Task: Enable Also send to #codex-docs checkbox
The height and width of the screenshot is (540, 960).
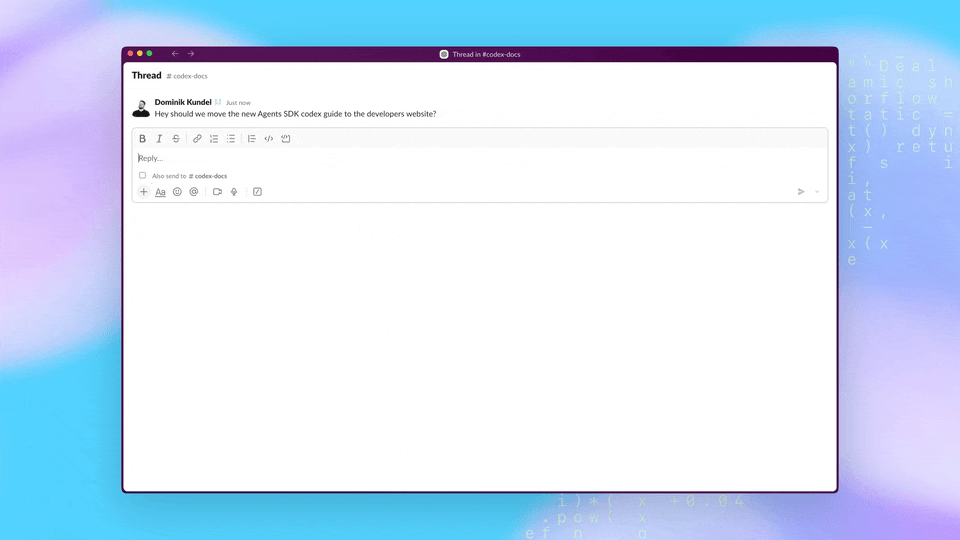Action: [x=143, y=176]
